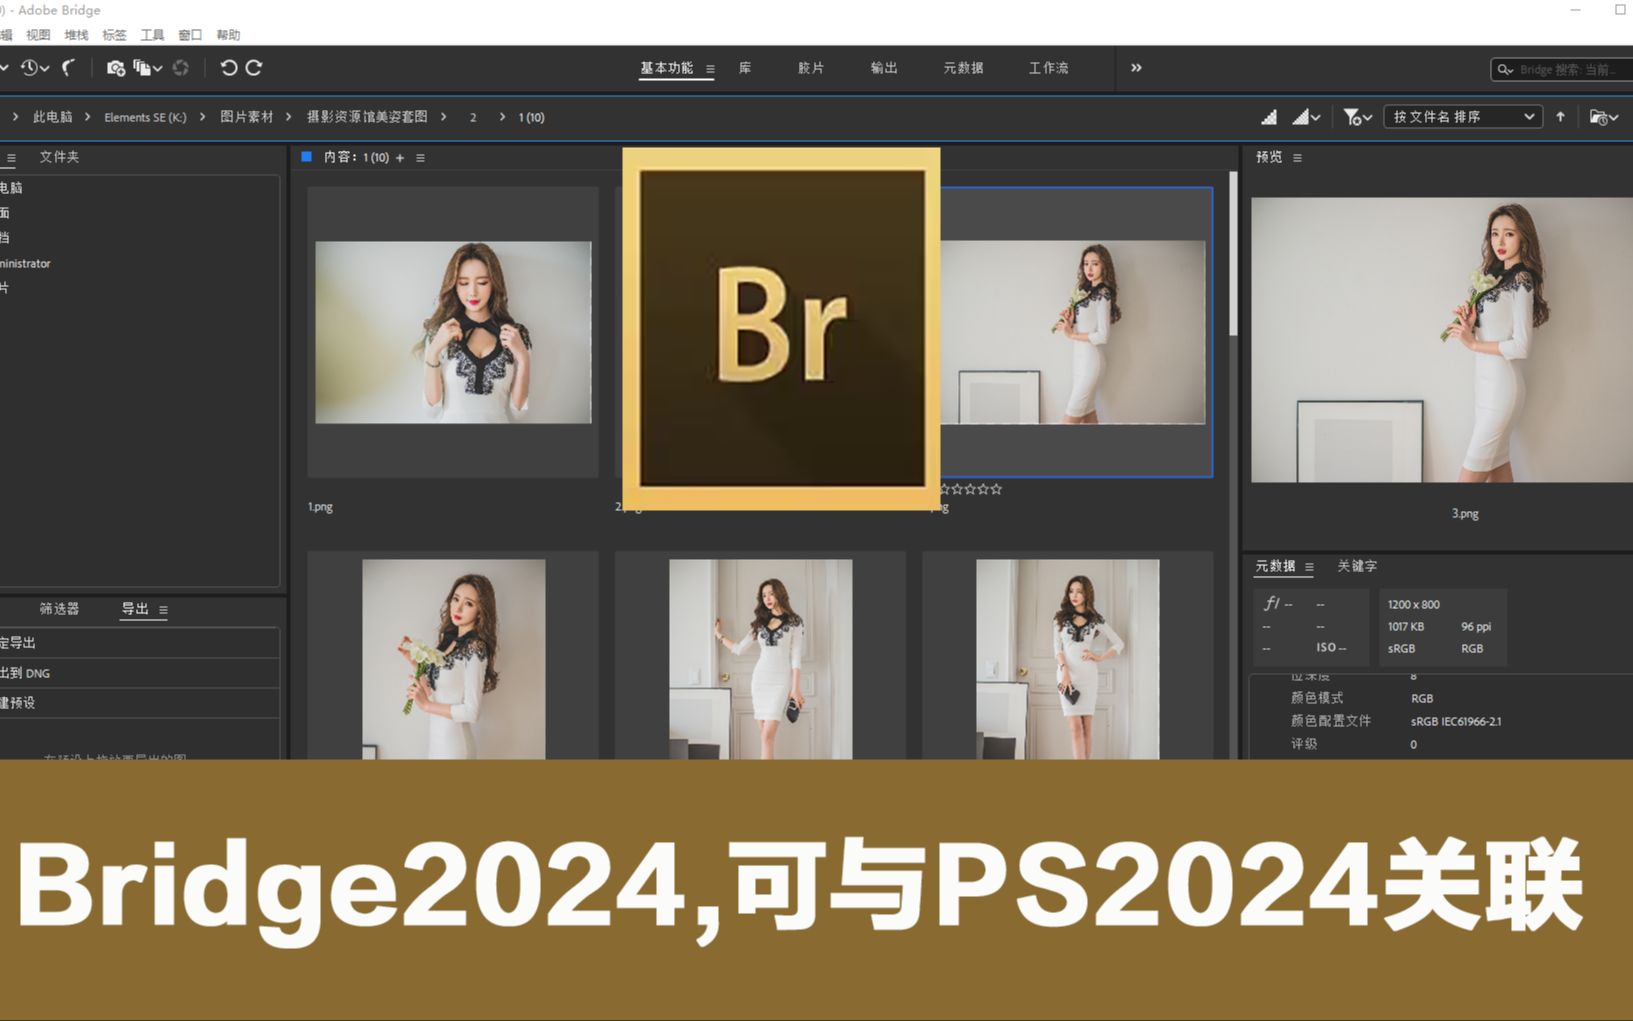Go to Elements SE (K:) in path bar

pyautogui.click(x=145, y=117)
